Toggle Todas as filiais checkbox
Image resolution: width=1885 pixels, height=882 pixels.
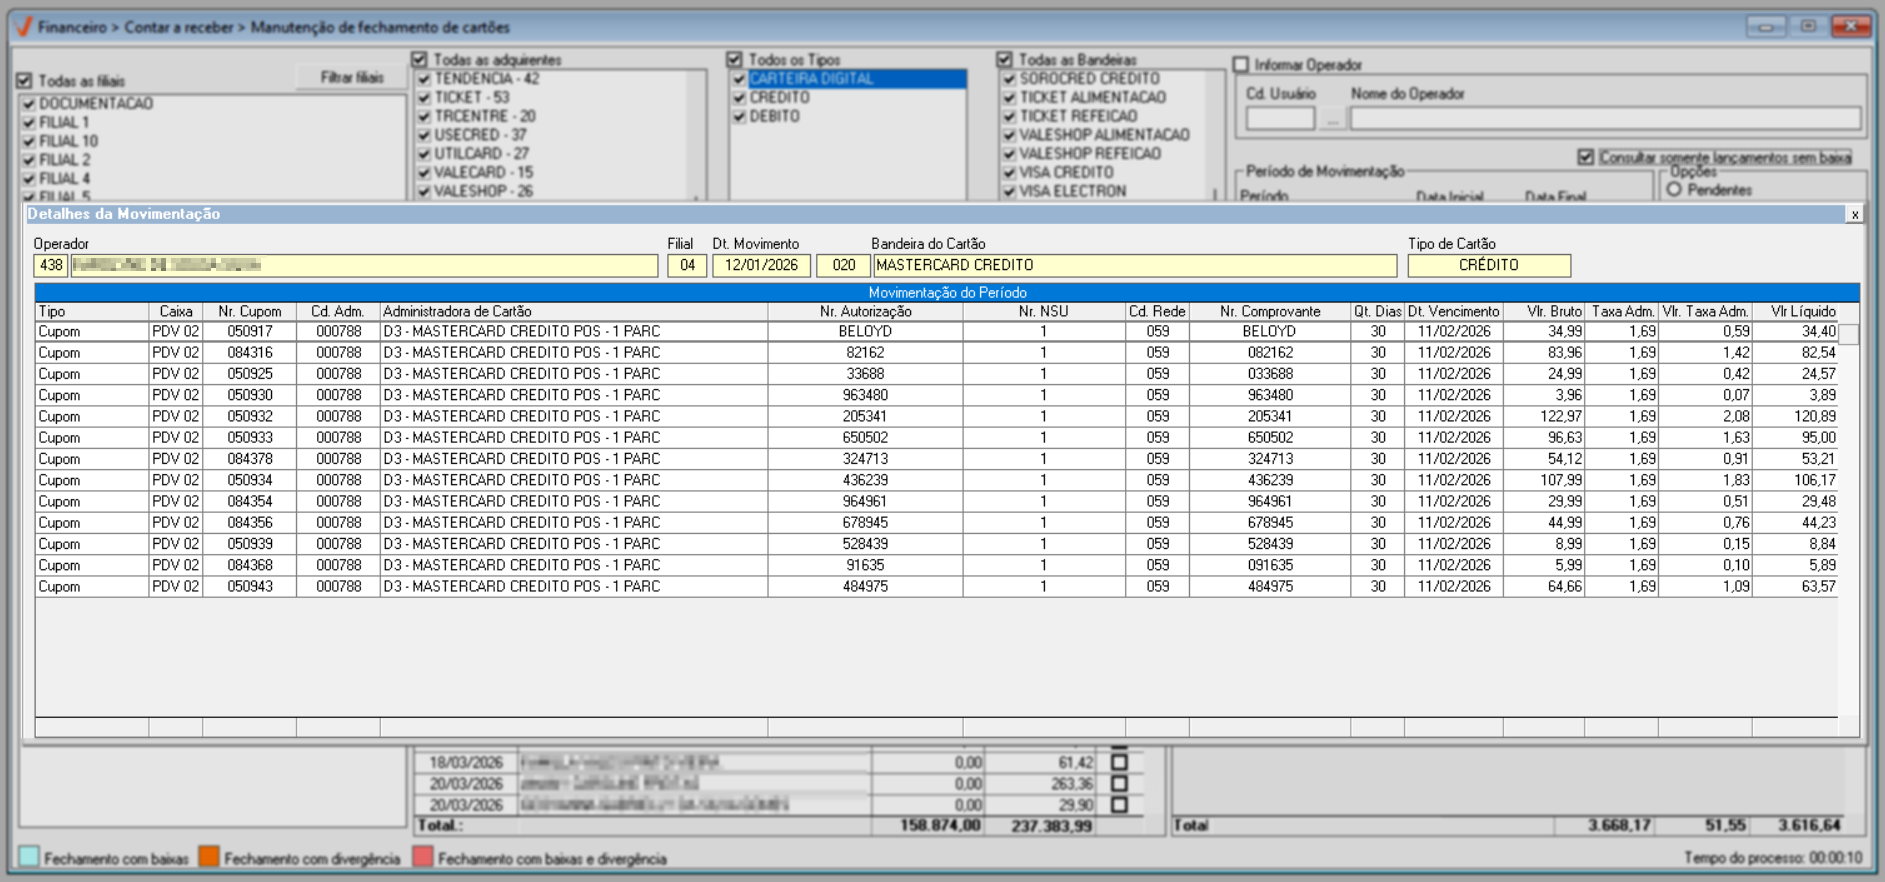point(25,81)
